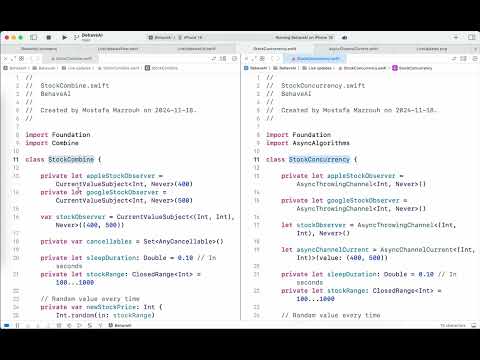Click StockCombine class in left breadcrumb

point(161,68)
